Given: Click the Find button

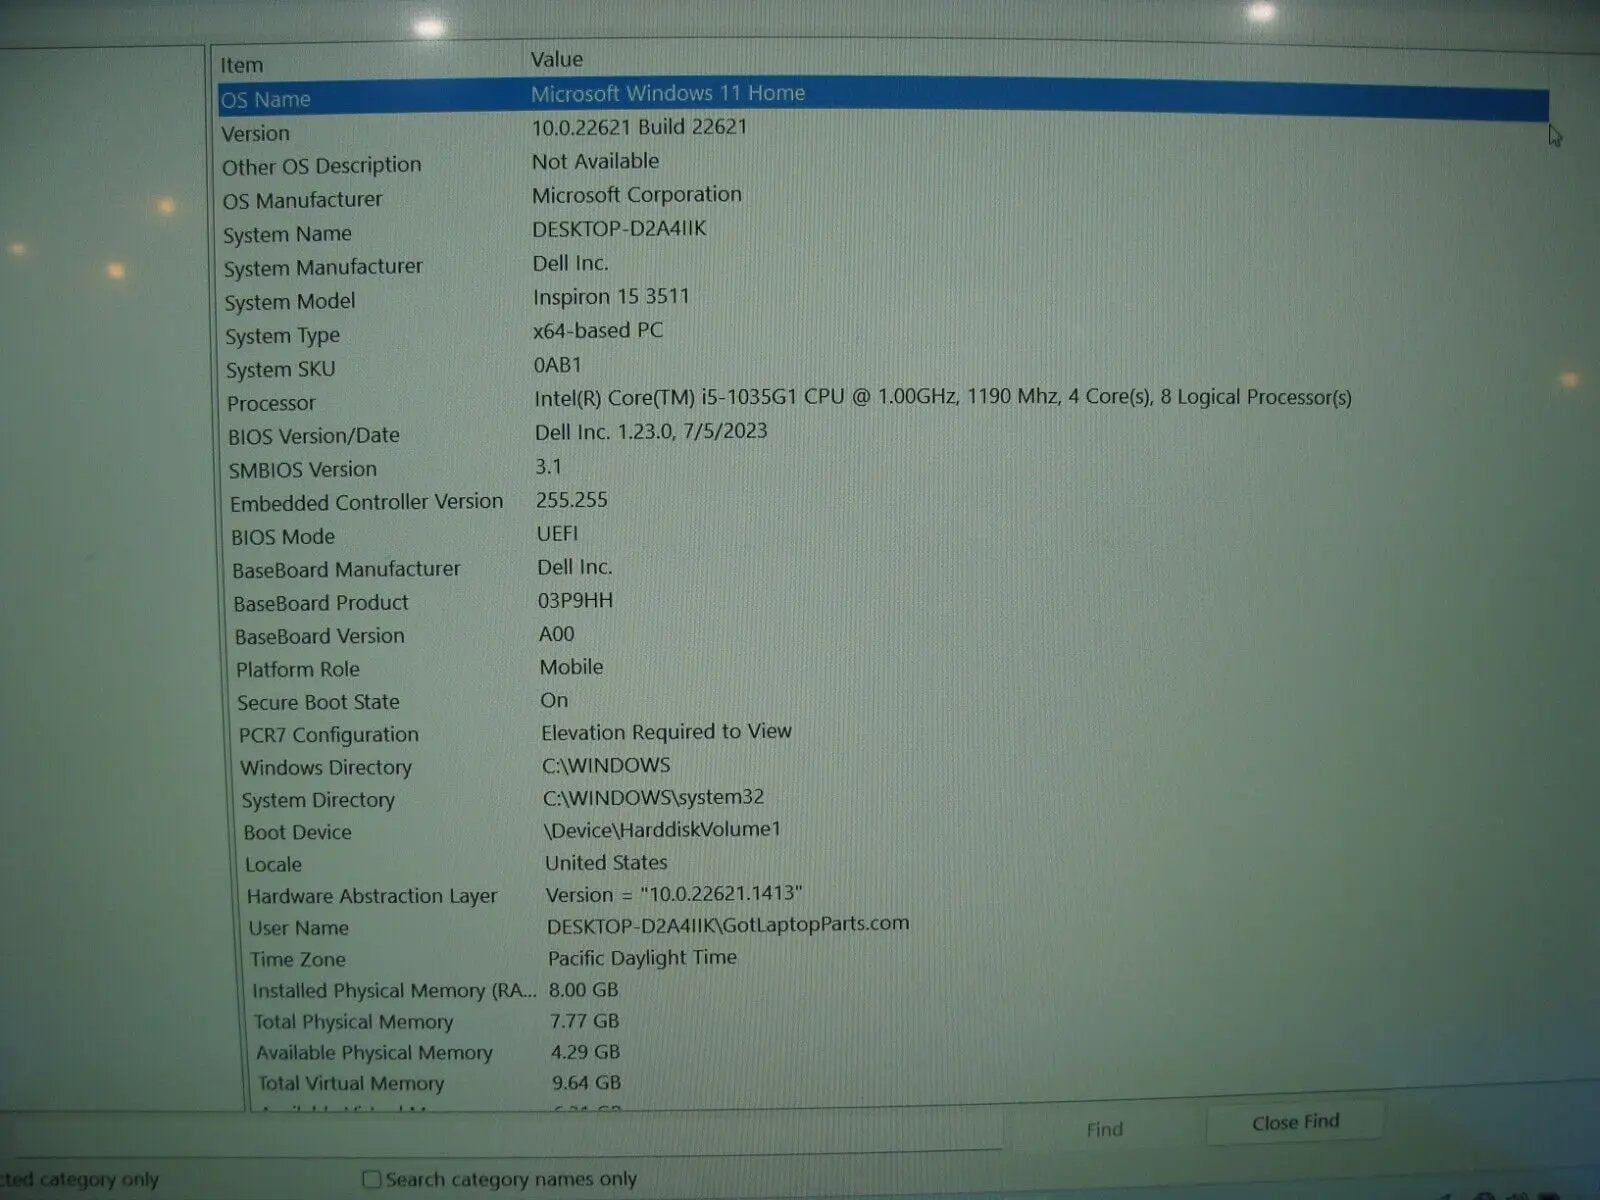Looking at the screenshot, I should click(x=1104, y=1129).
